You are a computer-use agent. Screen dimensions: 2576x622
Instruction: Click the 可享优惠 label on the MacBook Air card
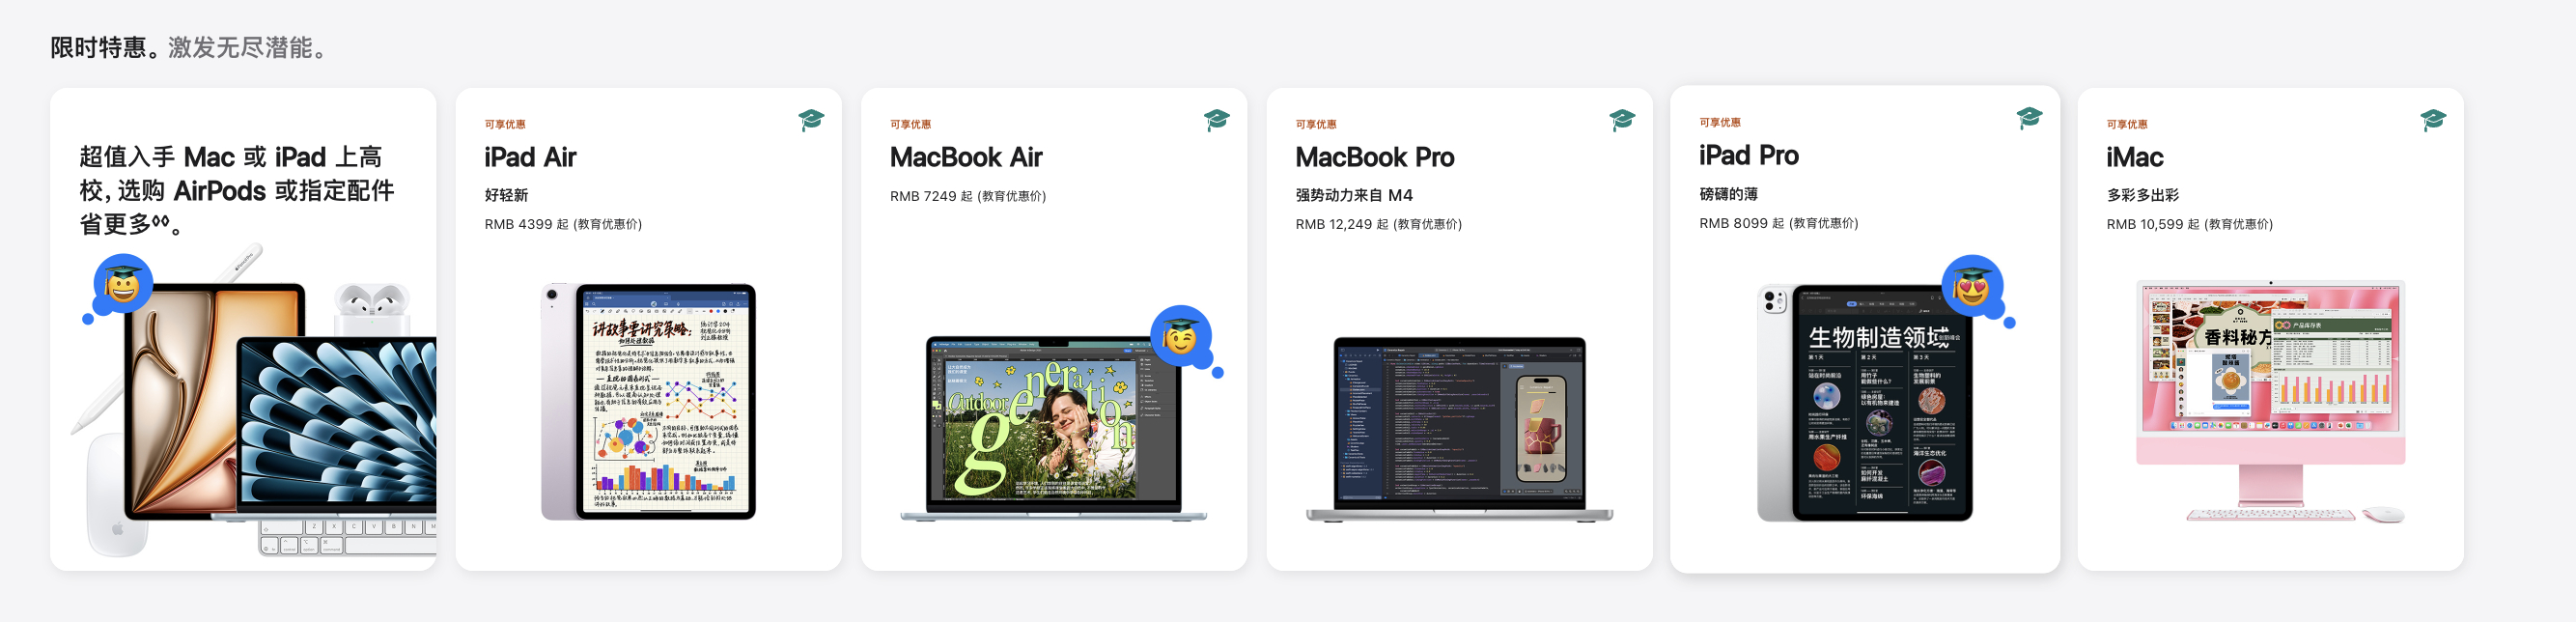tap(910, 124)
